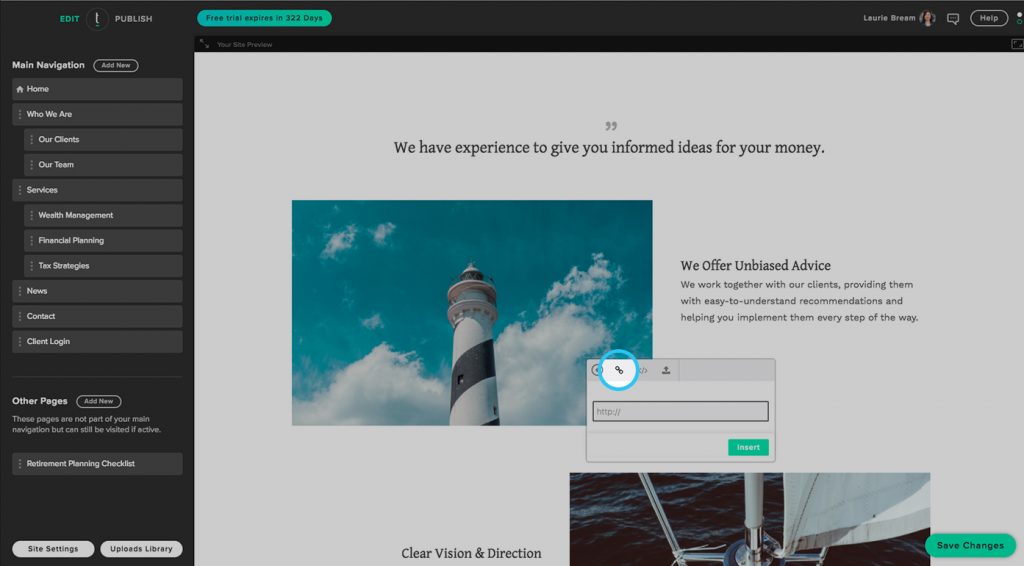The width and height of the screenshot is (1024, 566).
Task: Select the Services page
Action: (x=97, y=190)
